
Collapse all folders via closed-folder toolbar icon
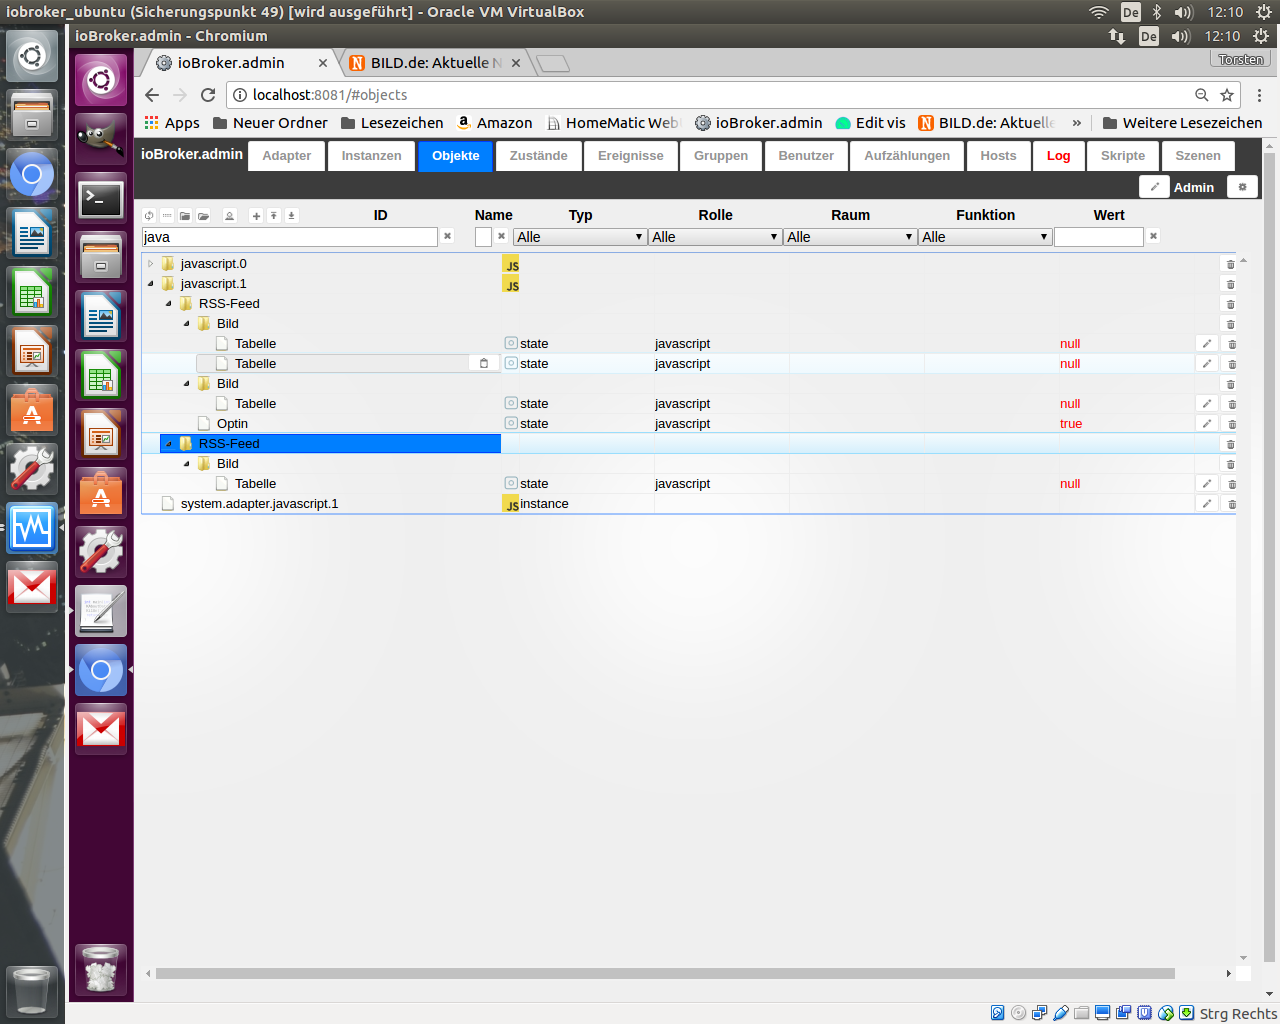click(185, 216)
